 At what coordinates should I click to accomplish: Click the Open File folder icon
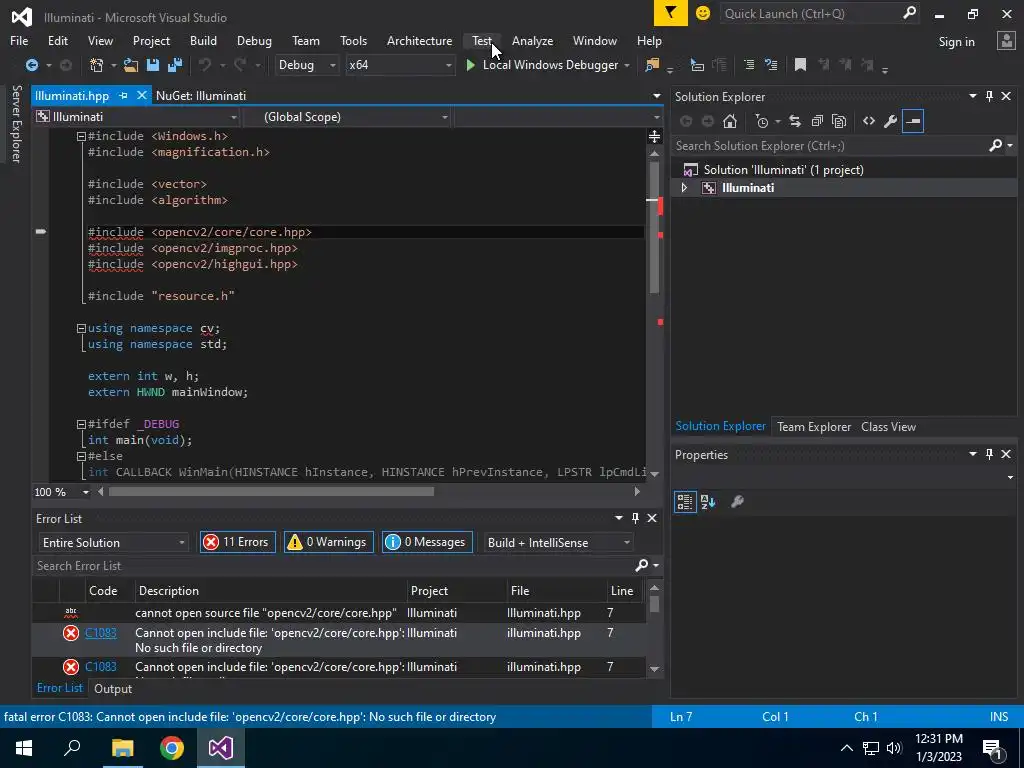click(x=131, y=65)
